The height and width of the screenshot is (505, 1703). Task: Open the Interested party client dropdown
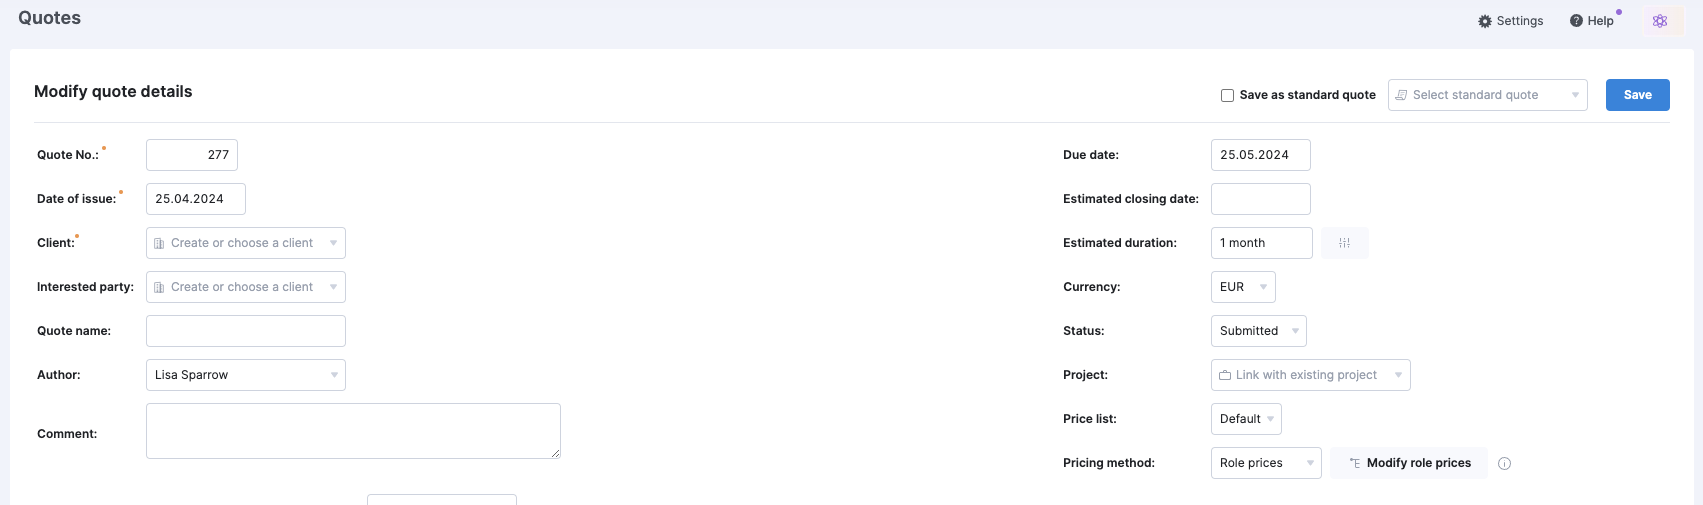coord(245,287)
